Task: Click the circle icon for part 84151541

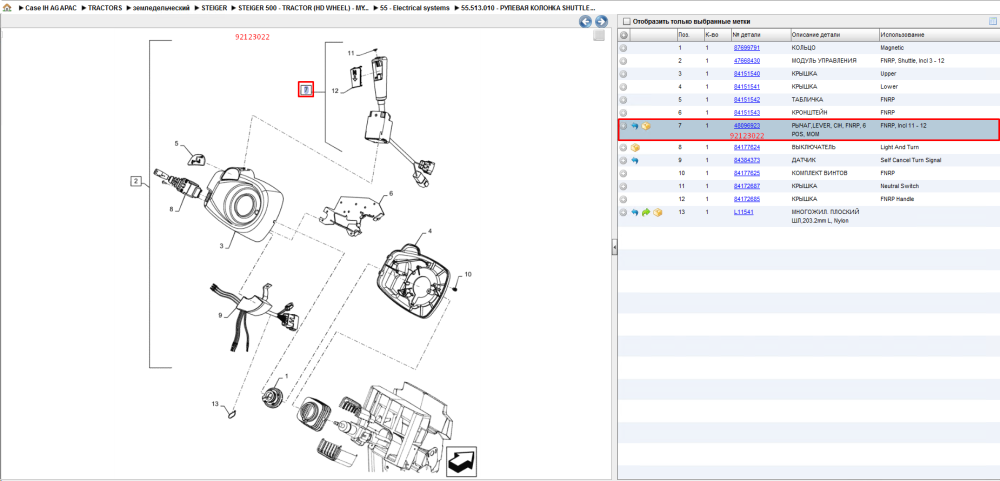Action: (x=624, y=87)
